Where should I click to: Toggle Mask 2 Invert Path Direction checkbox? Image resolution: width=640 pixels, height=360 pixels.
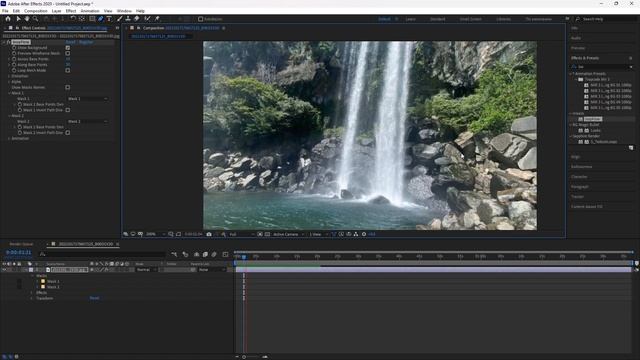(68, 133)
